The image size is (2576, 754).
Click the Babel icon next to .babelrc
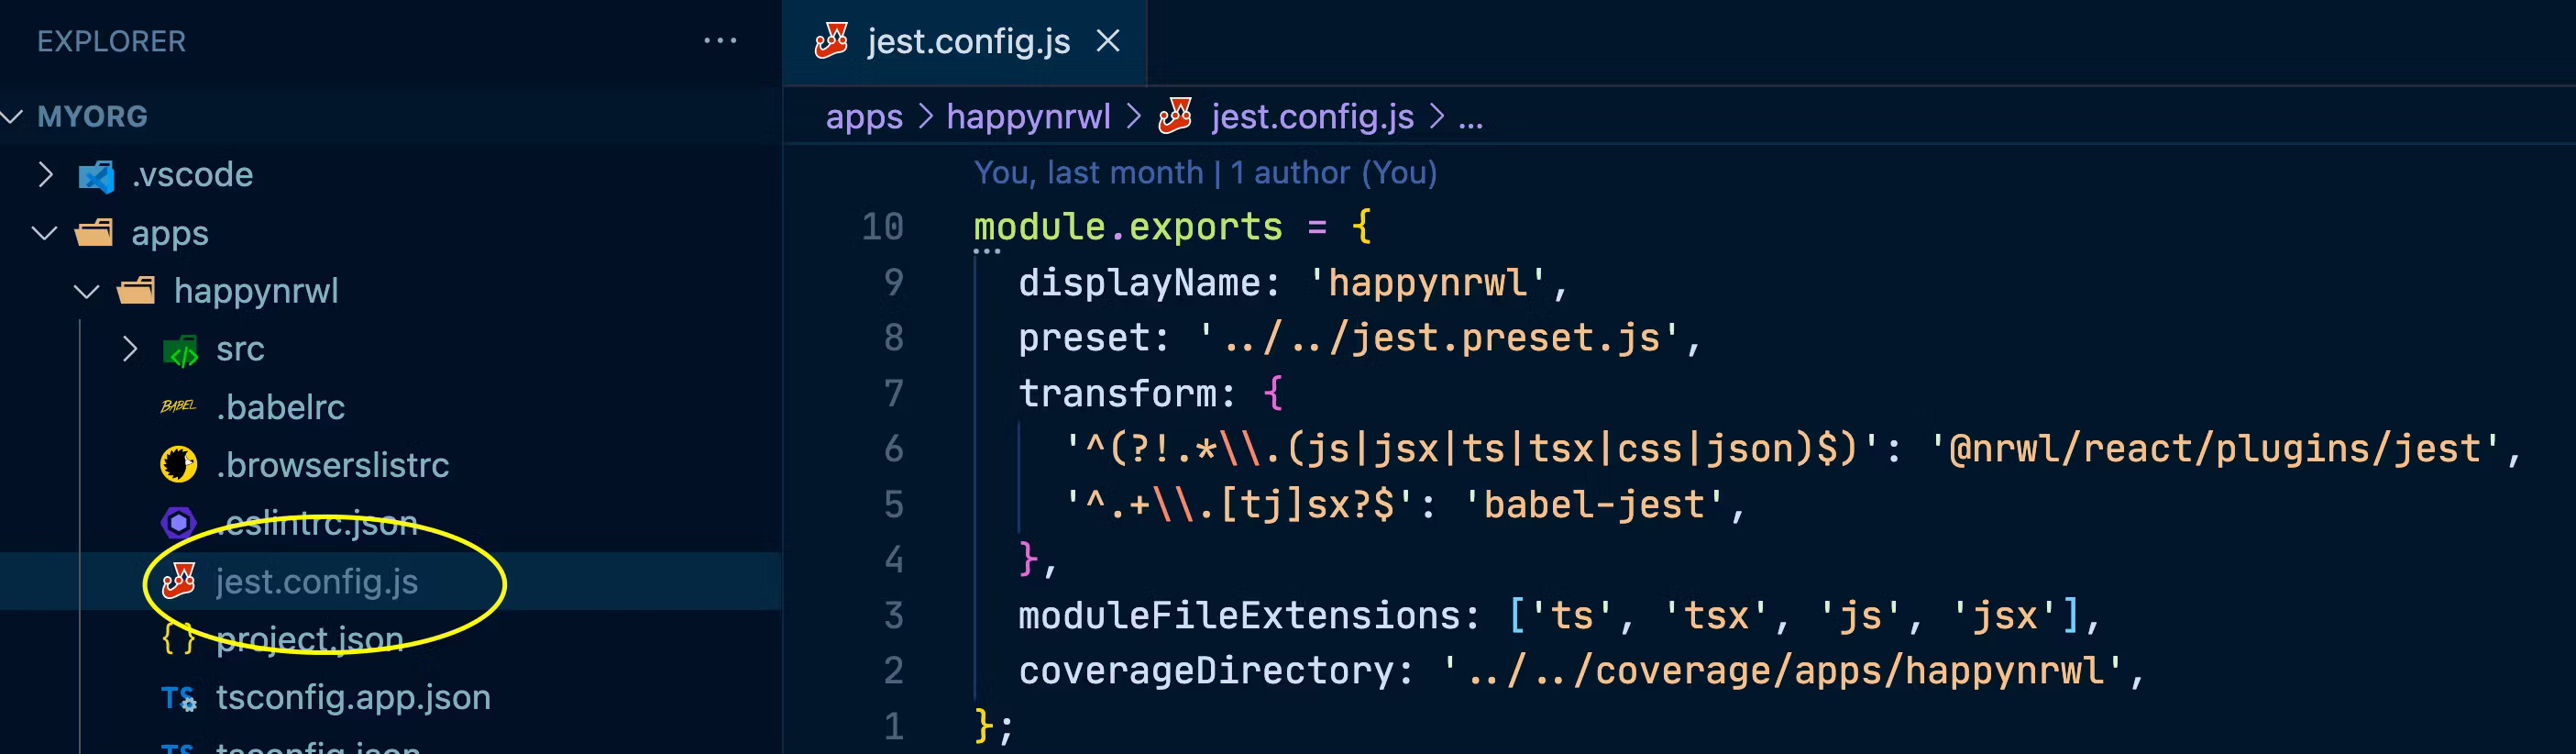coord(178,407)
